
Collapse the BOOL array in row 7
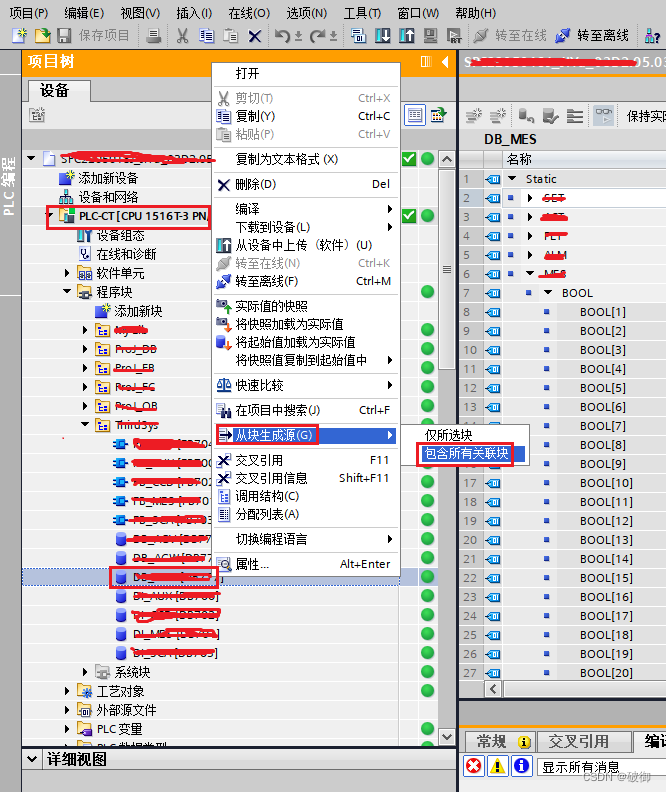[x=548, y=292]
